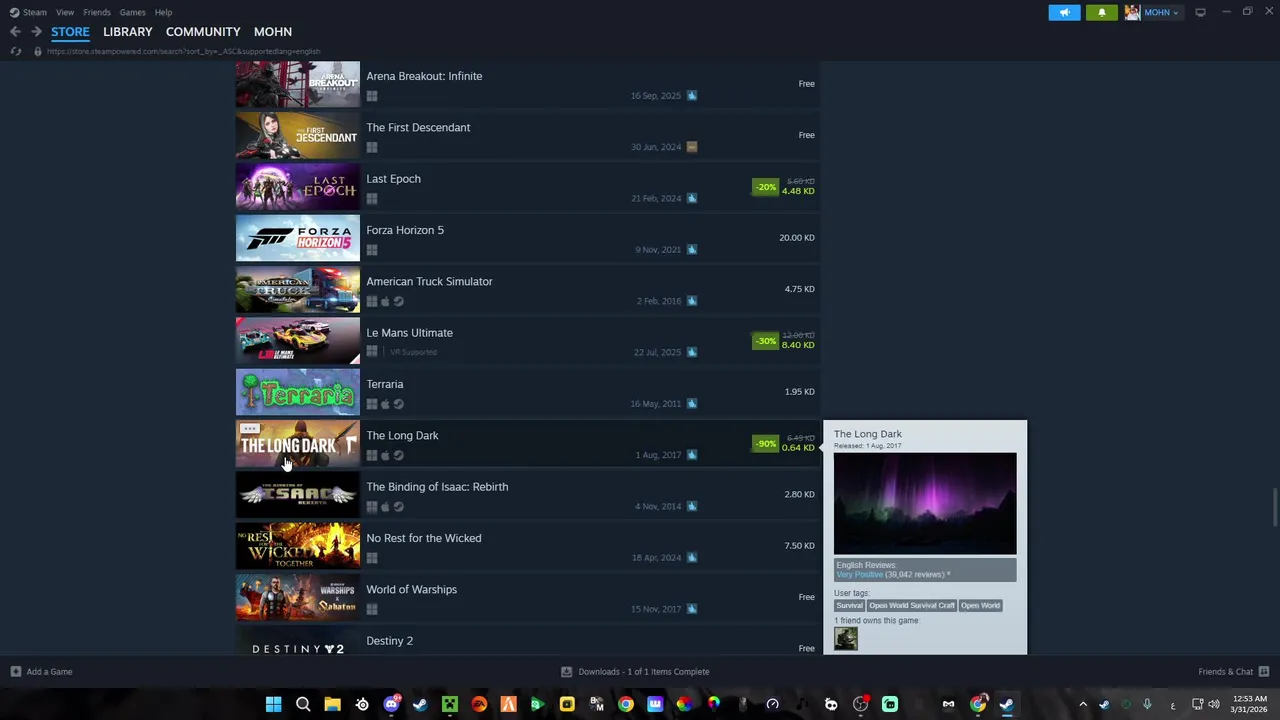The image size is (1280, 720).
Task: Click volume speaker icon in system tray
Action: tap(1214, 705)
